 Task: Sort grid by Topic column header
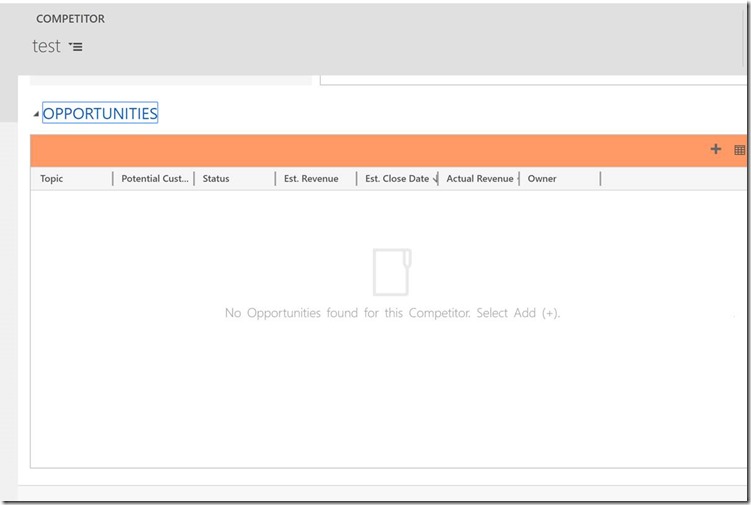tap(52, 179)
